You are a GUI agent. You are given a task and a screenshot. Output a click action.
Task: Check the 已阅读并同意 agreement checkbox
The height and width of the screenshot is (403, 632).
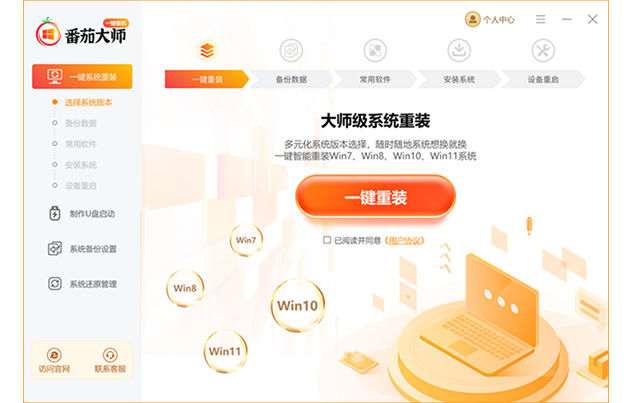327,240
